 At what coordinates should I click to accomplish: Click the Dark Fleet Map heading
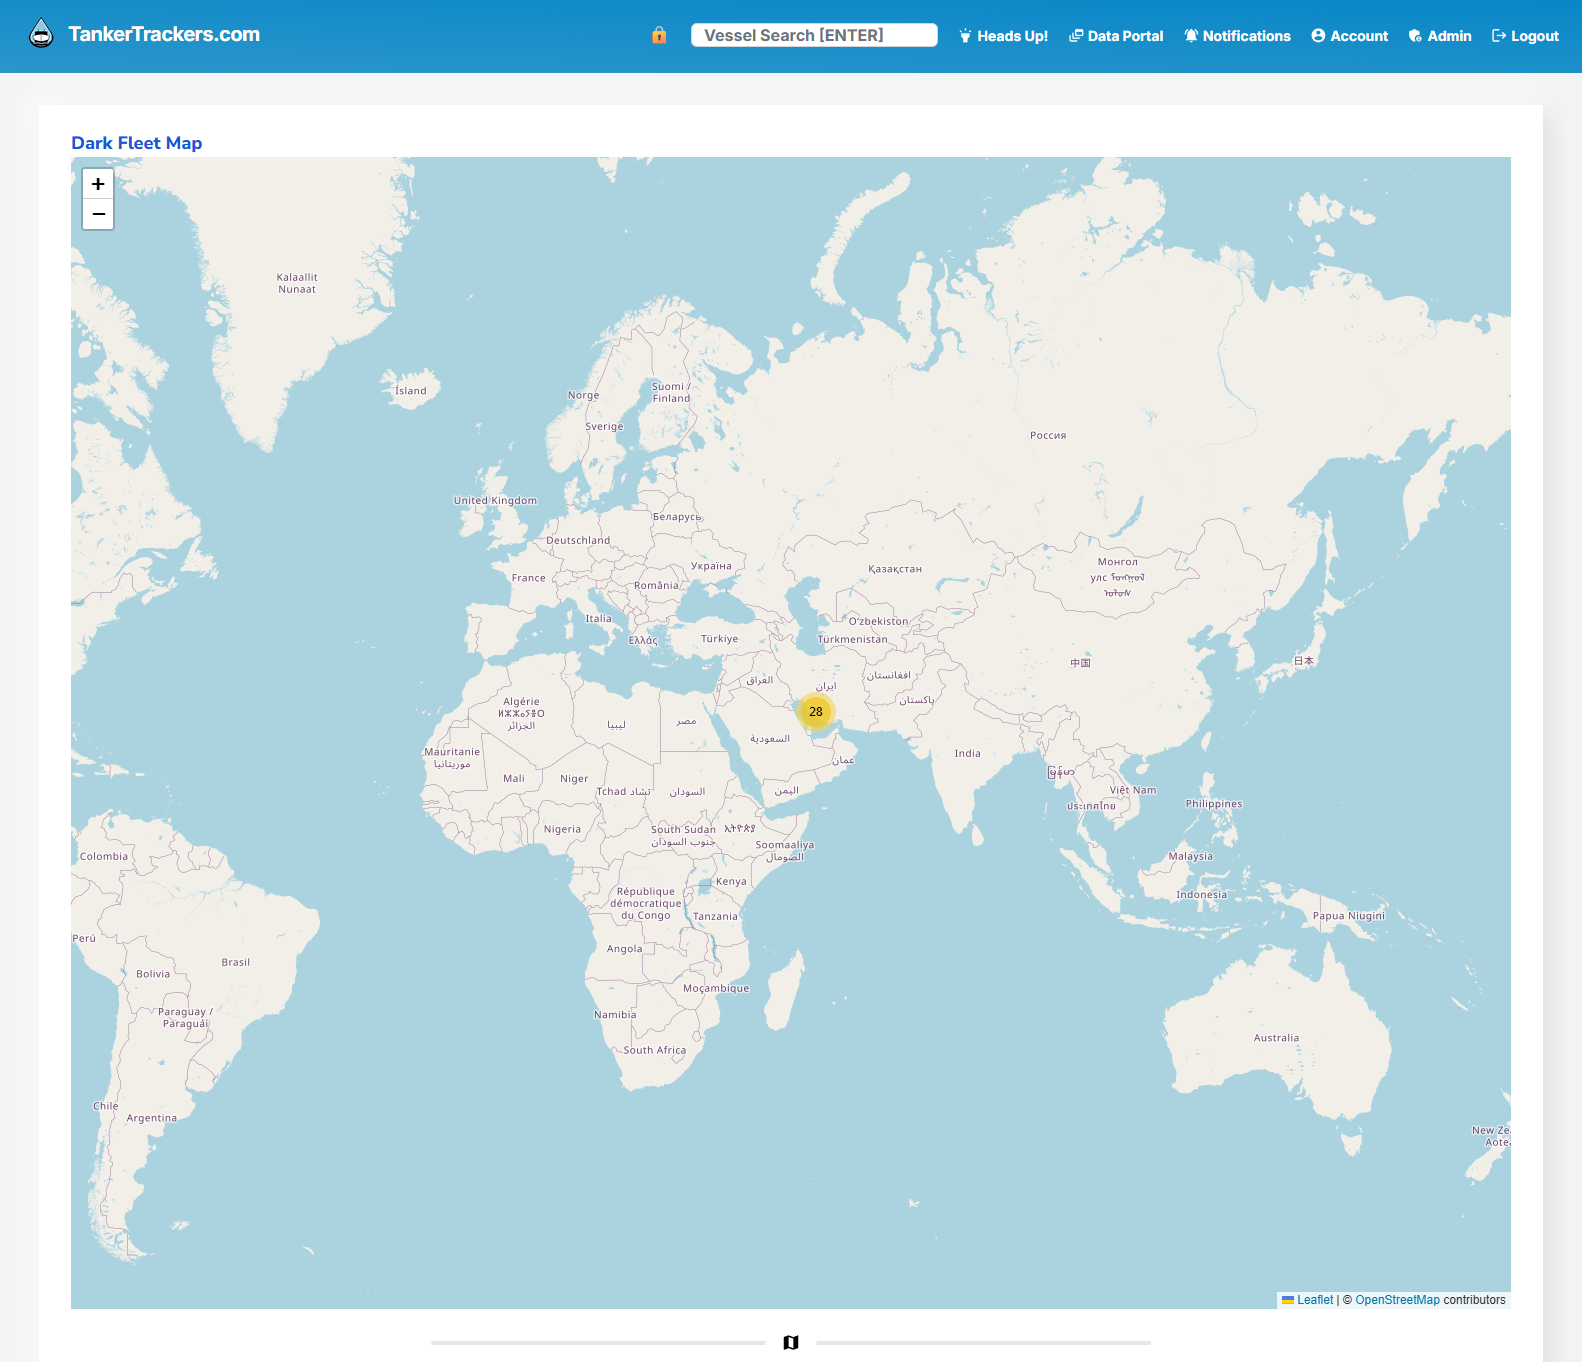click(137, 143)
